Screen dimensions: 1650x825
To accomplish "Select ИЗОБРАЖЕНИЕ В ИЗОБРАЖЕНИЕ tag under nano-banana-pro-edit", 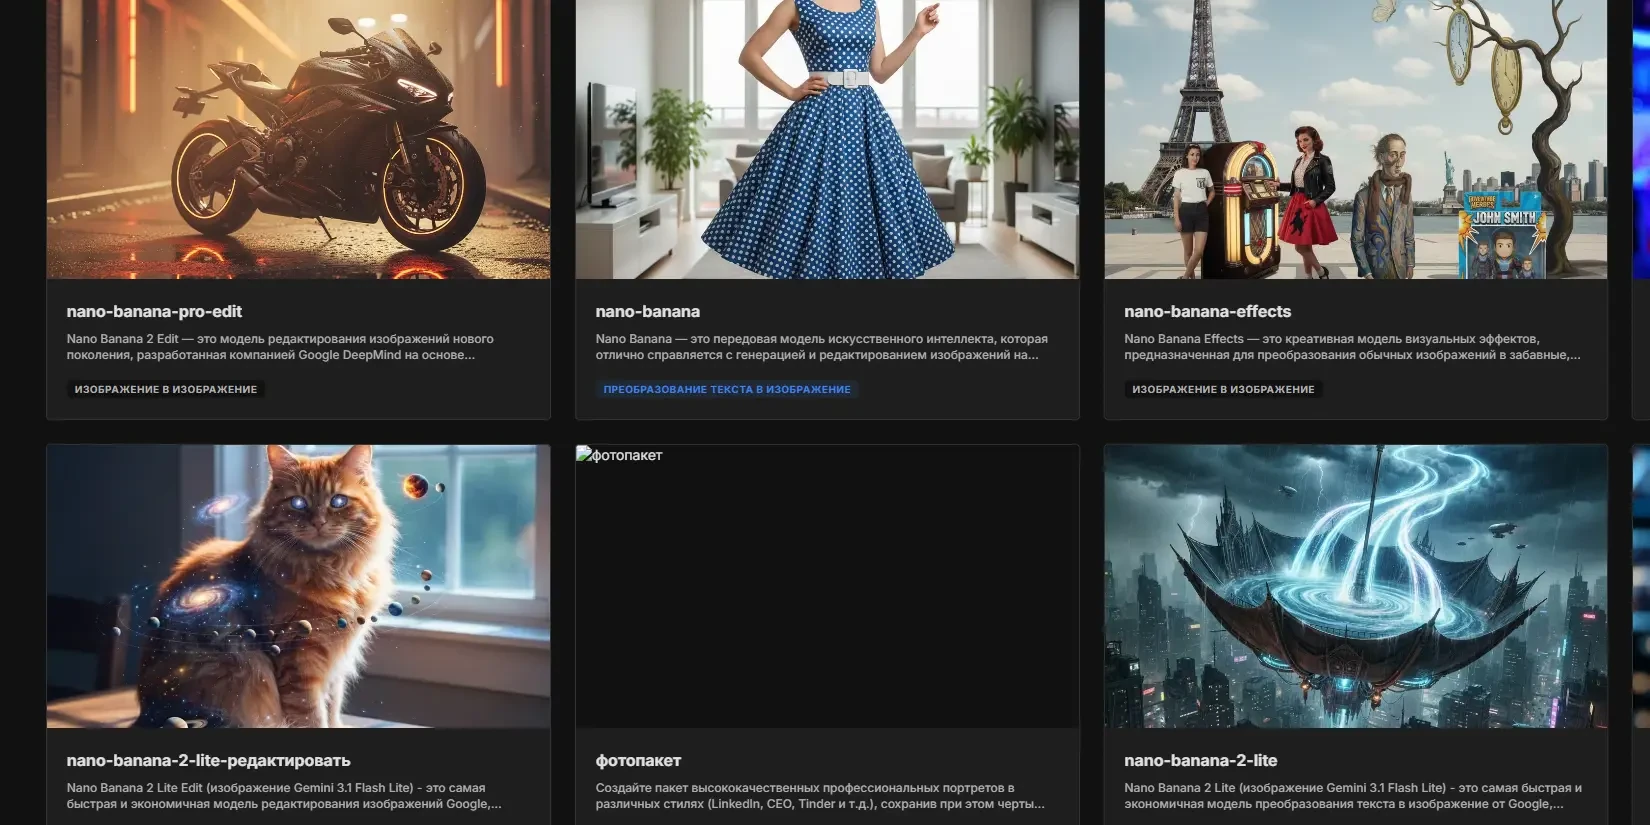I will [166, 389].
